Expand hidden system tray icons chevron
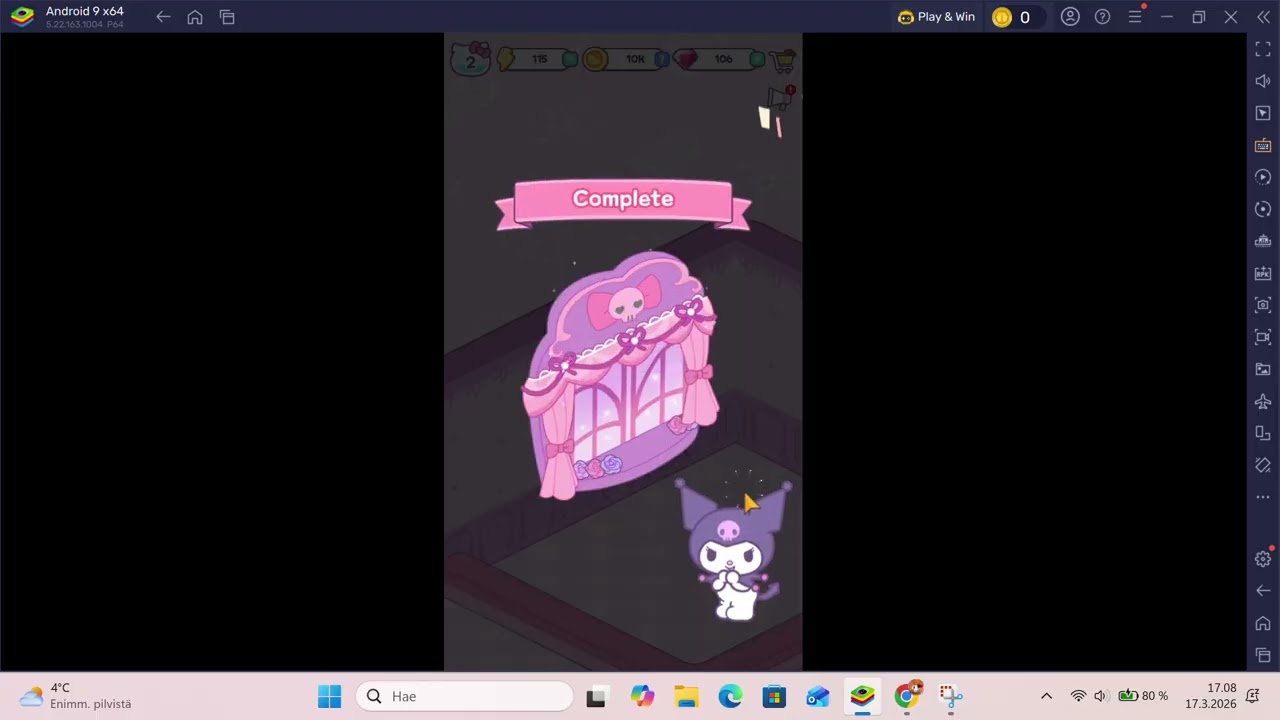Screen dimensions: 1280x720 click(x=1046, y=696)
